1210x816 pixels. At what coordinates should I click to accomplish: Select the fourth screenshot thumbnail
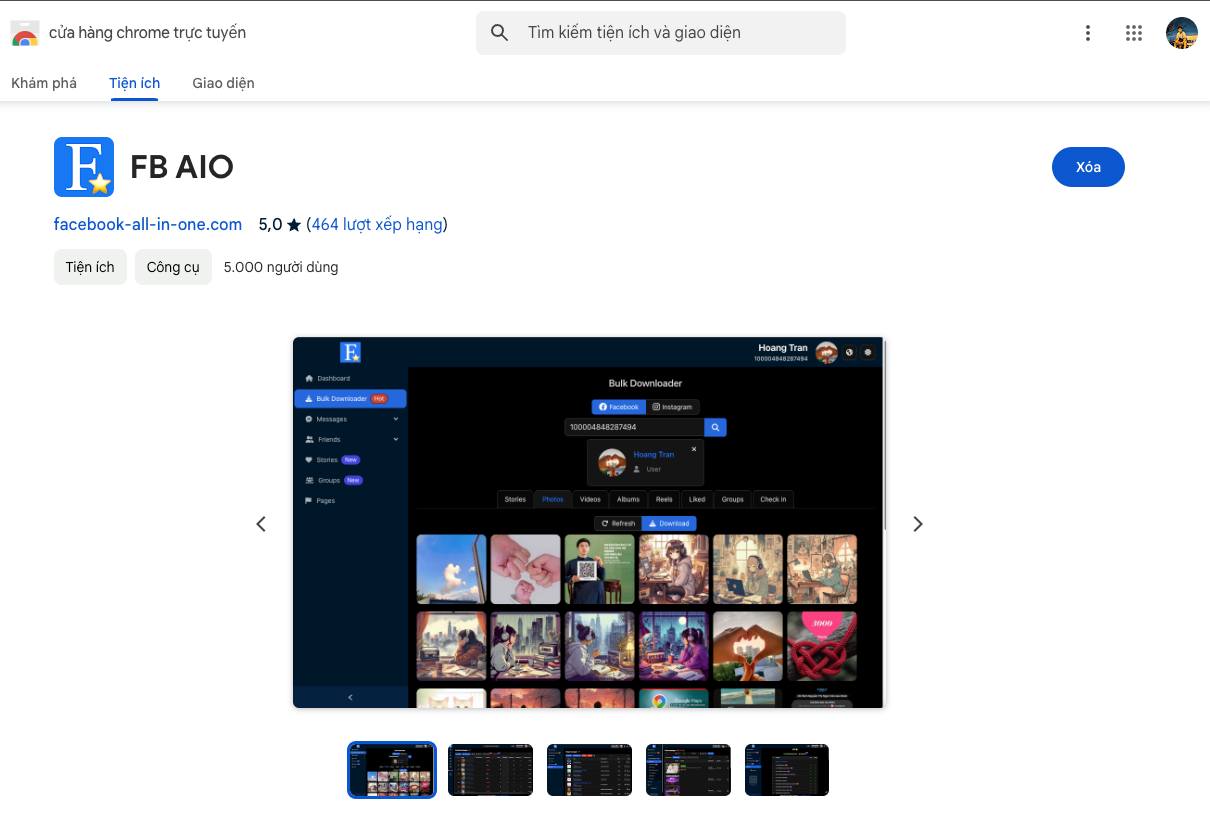(x=688, y=770)
